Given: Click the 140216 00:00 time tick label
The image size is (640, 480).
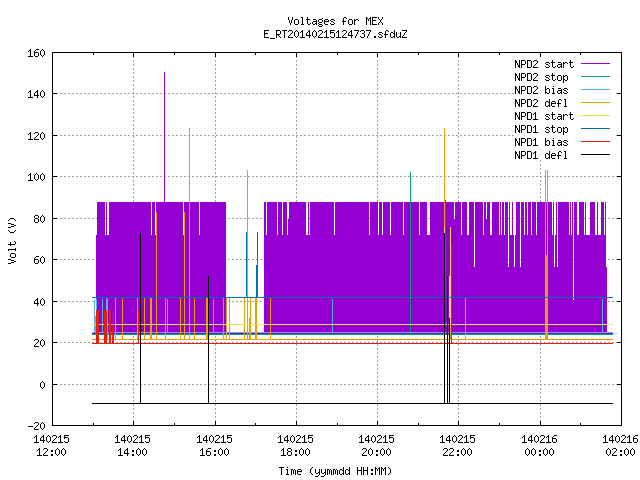Looking at the screenshot, I should tap(539, 446).
